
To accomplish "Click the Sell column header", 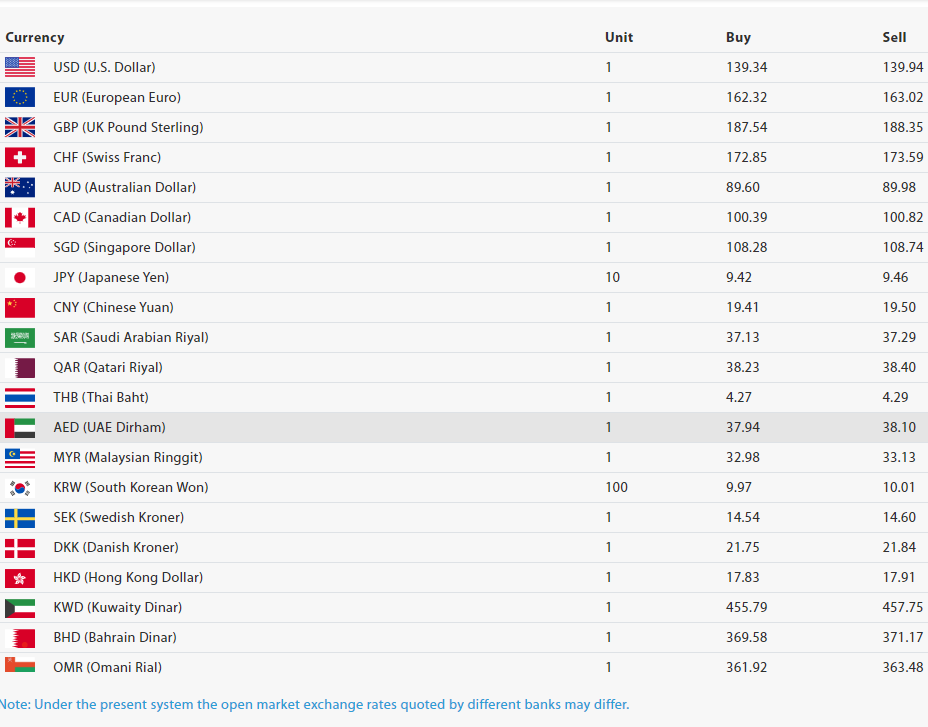I will coord(894,37).
